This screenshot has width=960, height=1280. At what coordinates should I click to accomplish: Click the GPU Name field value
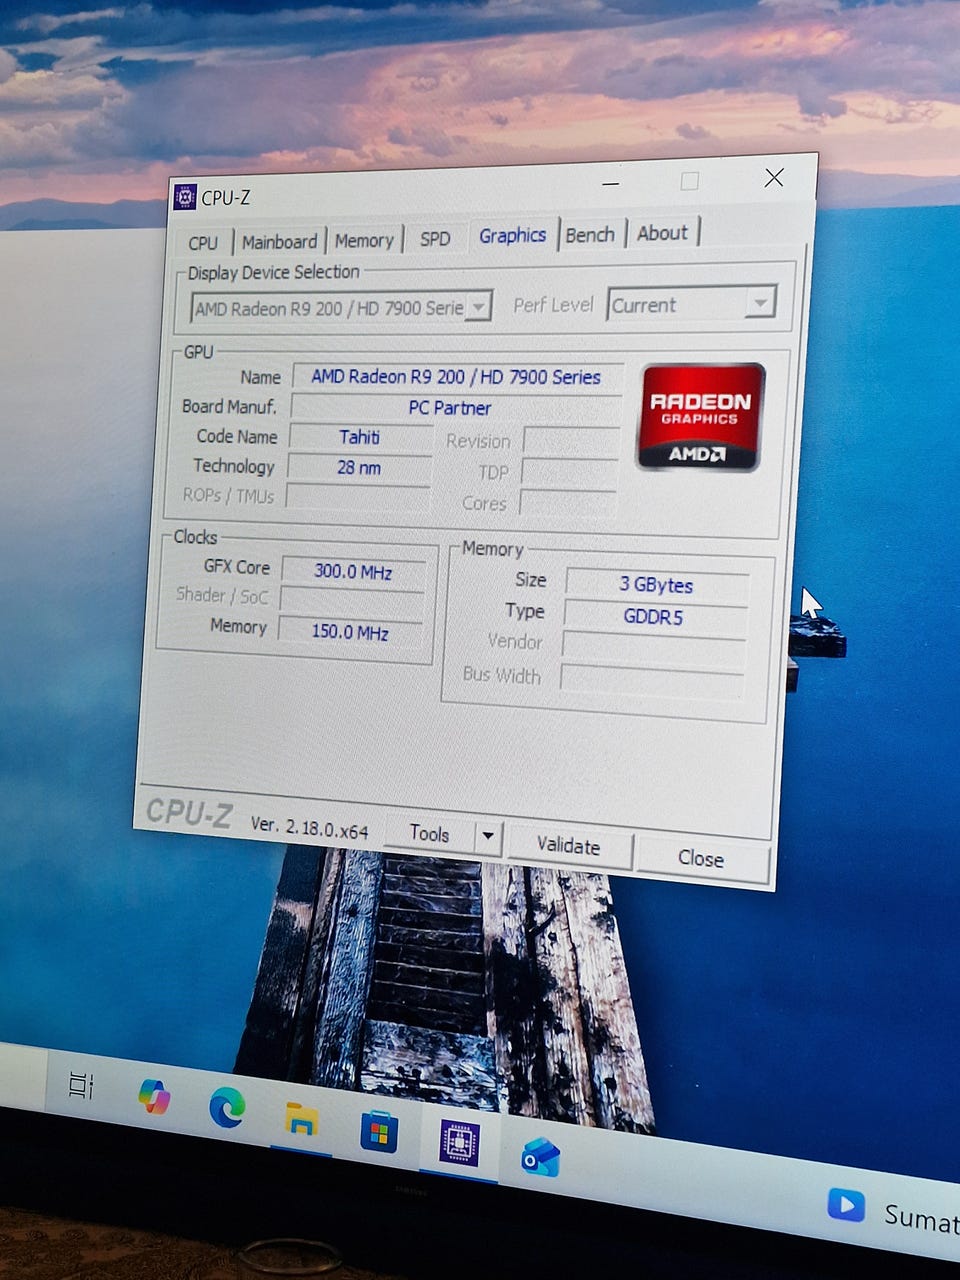coord(457,377)
